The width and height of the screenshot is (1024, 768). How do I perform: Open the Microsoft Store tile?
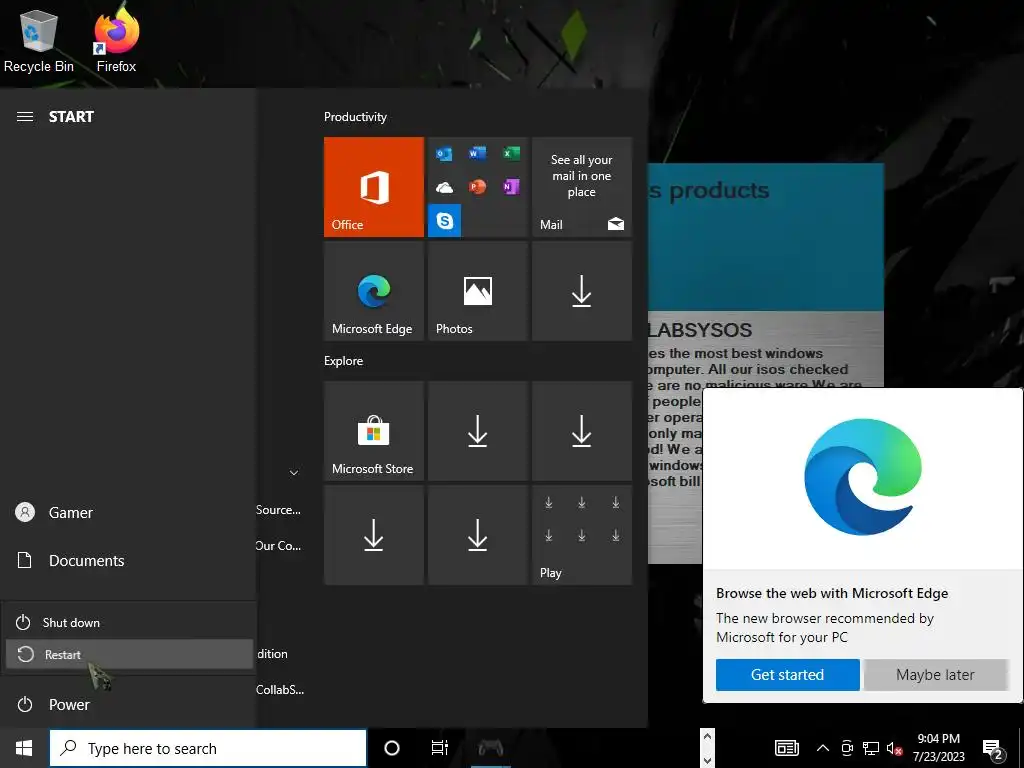[374, 431]
